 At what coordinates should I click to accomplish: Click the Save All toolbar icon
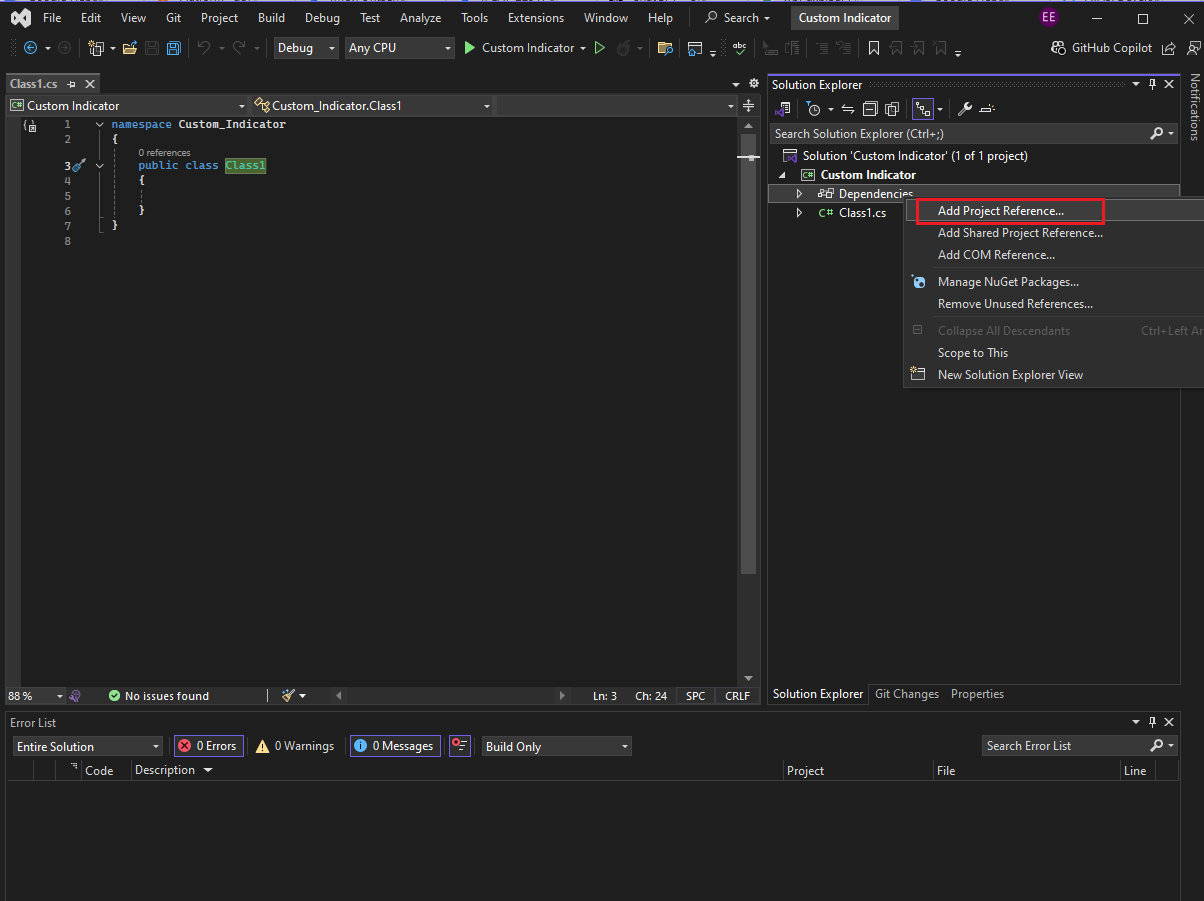[174, 48]
